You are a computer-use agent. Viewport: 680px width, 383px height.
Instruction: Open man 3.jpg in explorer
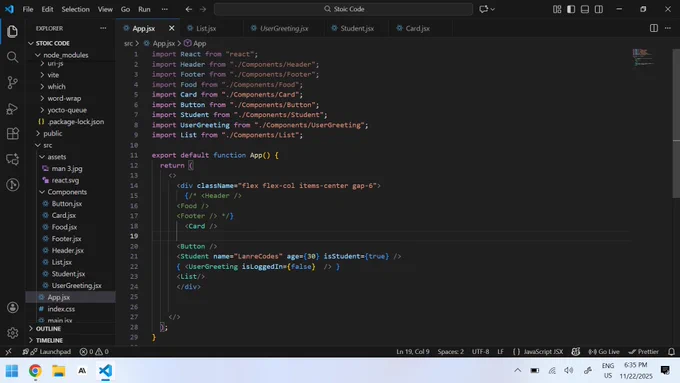click(71, 169)
